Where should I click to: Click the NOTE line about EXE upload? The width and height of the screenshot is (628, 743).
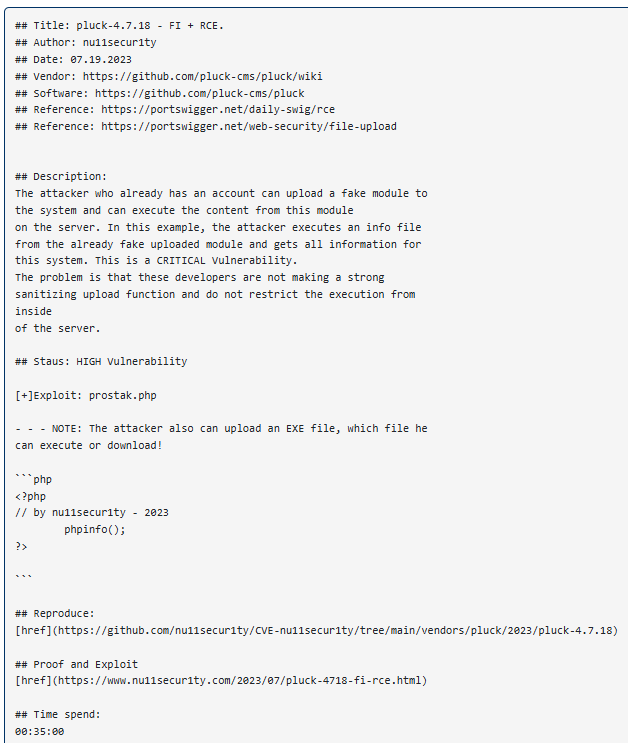tap(220, 429)
